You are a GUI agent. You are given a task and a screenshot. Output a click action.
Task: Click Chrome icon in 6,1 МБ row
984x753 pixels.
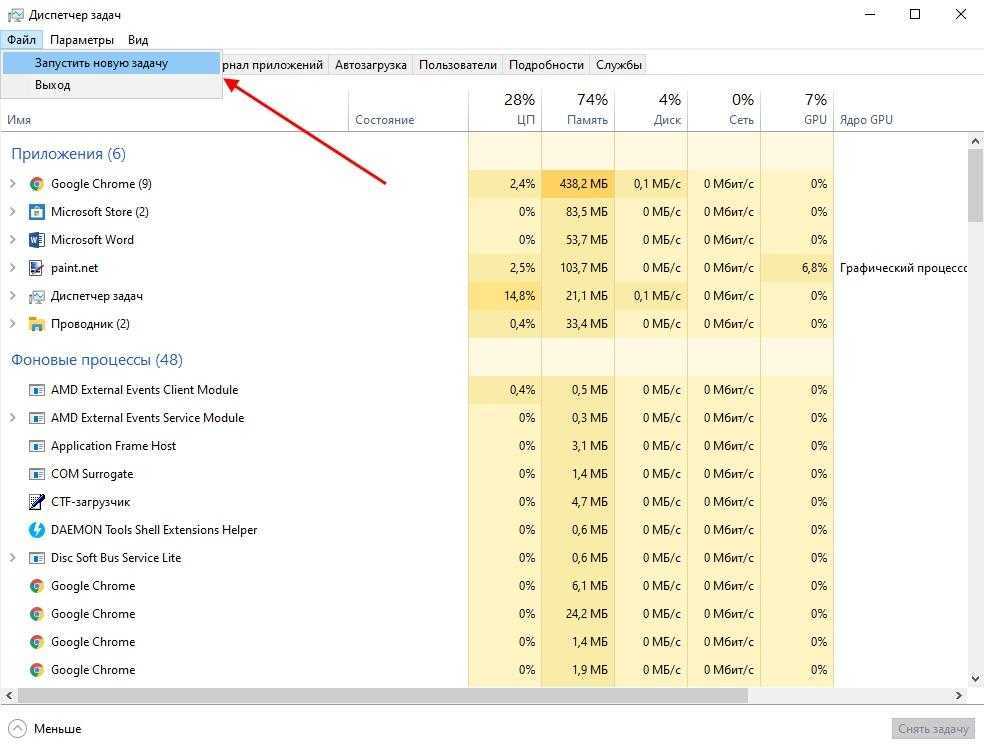click(x=36, y=586)
